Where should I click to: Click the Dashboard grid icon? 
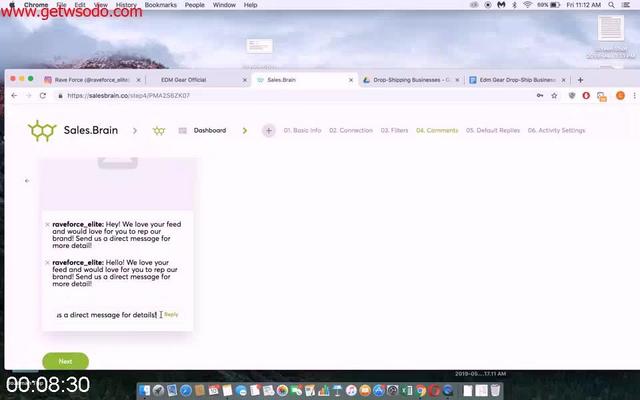(182, 131)
